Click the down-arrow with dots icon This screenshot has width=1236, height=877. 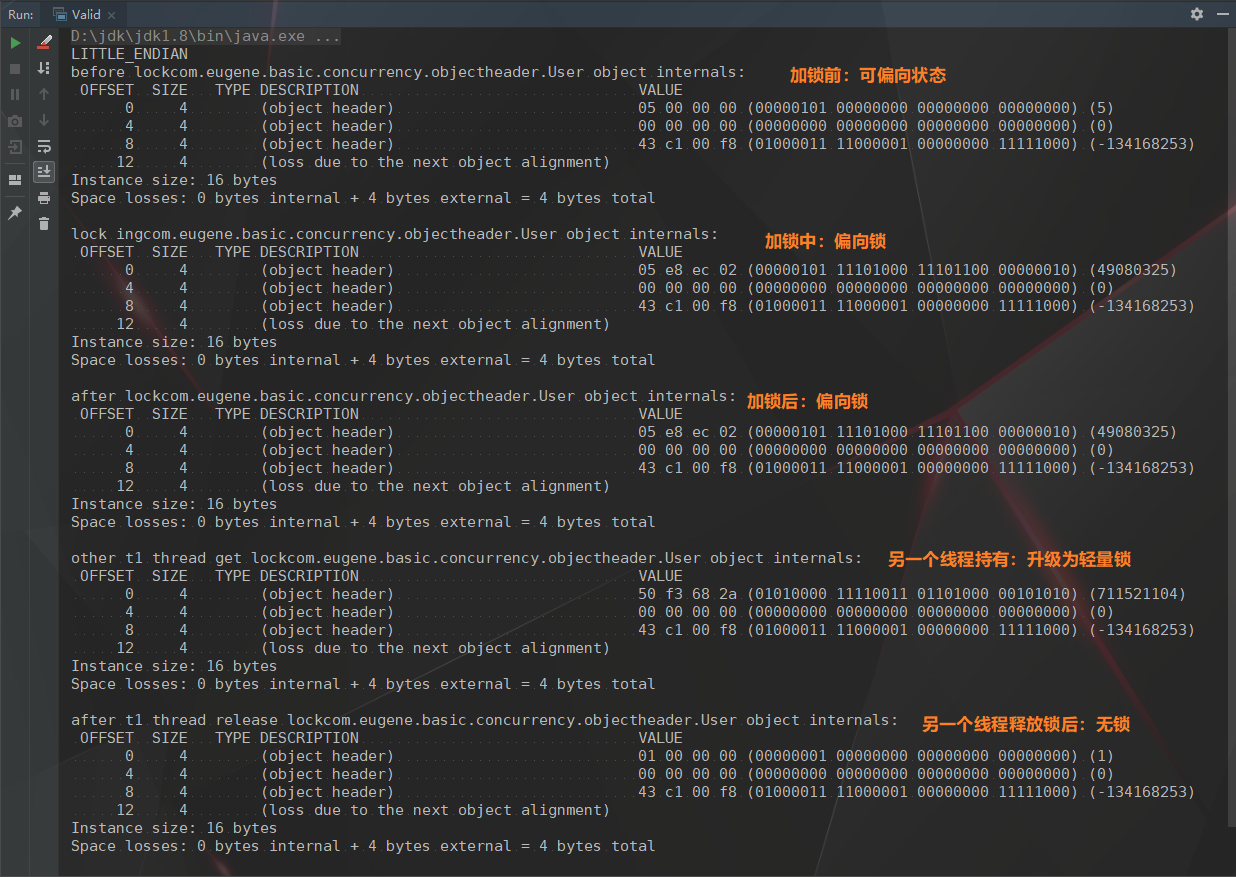click(x=44, y=68)
